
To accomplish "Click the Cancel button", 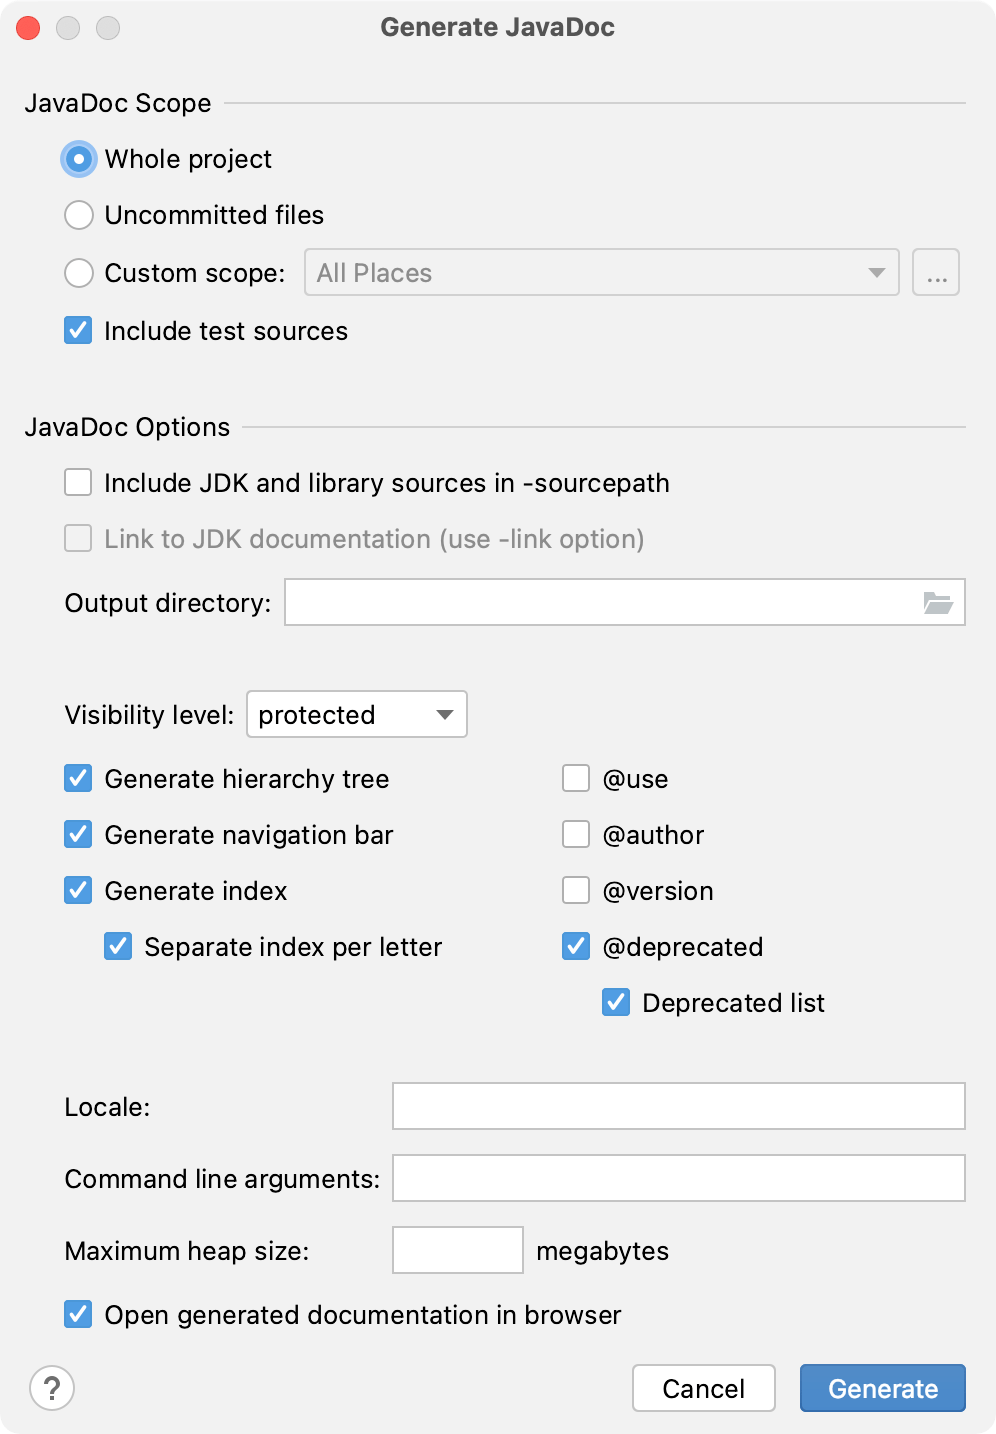I will coord(703,1388).
